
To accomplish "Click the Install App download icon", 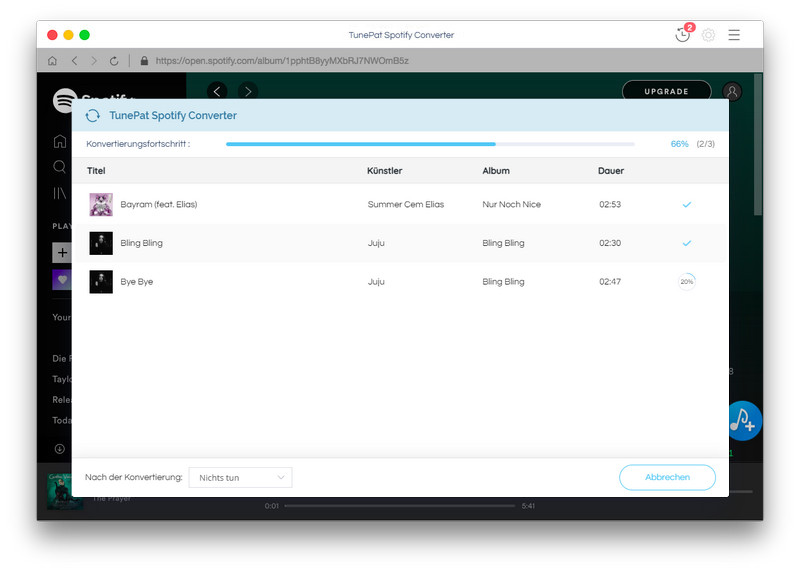I will [x=60, y=449].
